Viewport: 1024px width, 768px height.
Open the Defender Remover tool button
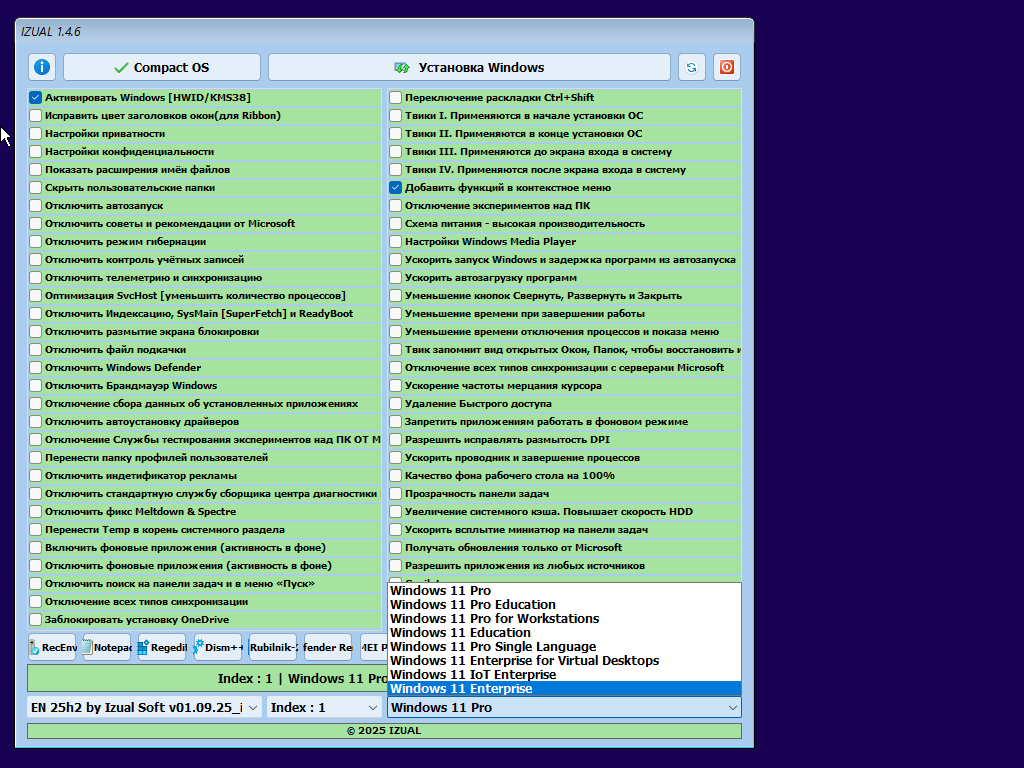[328, 647]
